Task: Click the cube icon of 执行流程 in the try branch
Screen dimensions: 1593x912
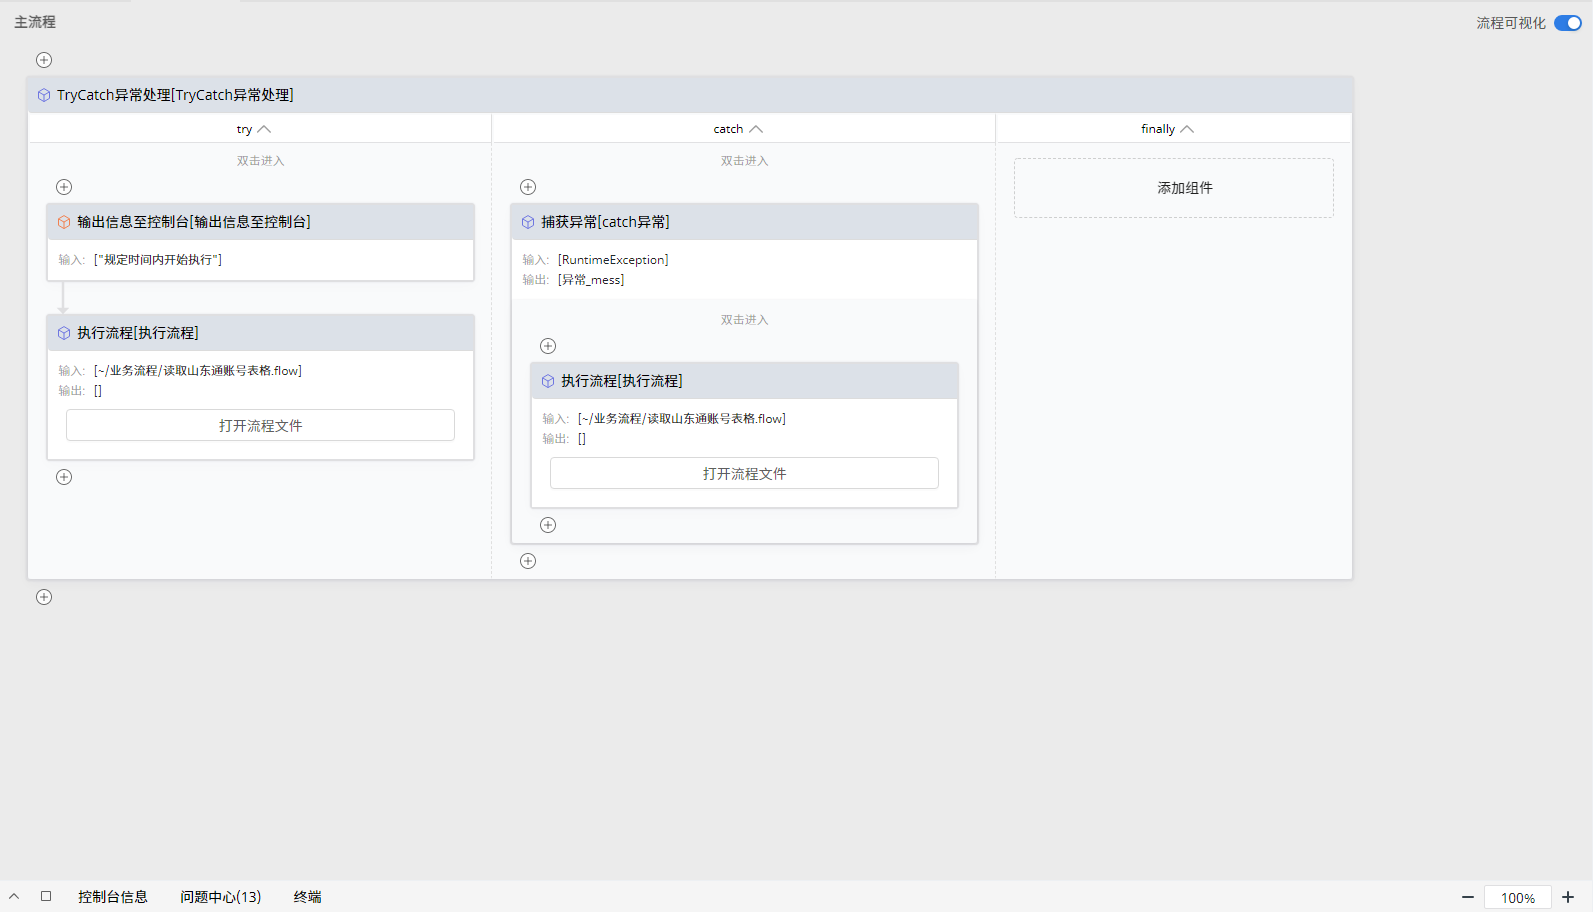Action: 64,333
